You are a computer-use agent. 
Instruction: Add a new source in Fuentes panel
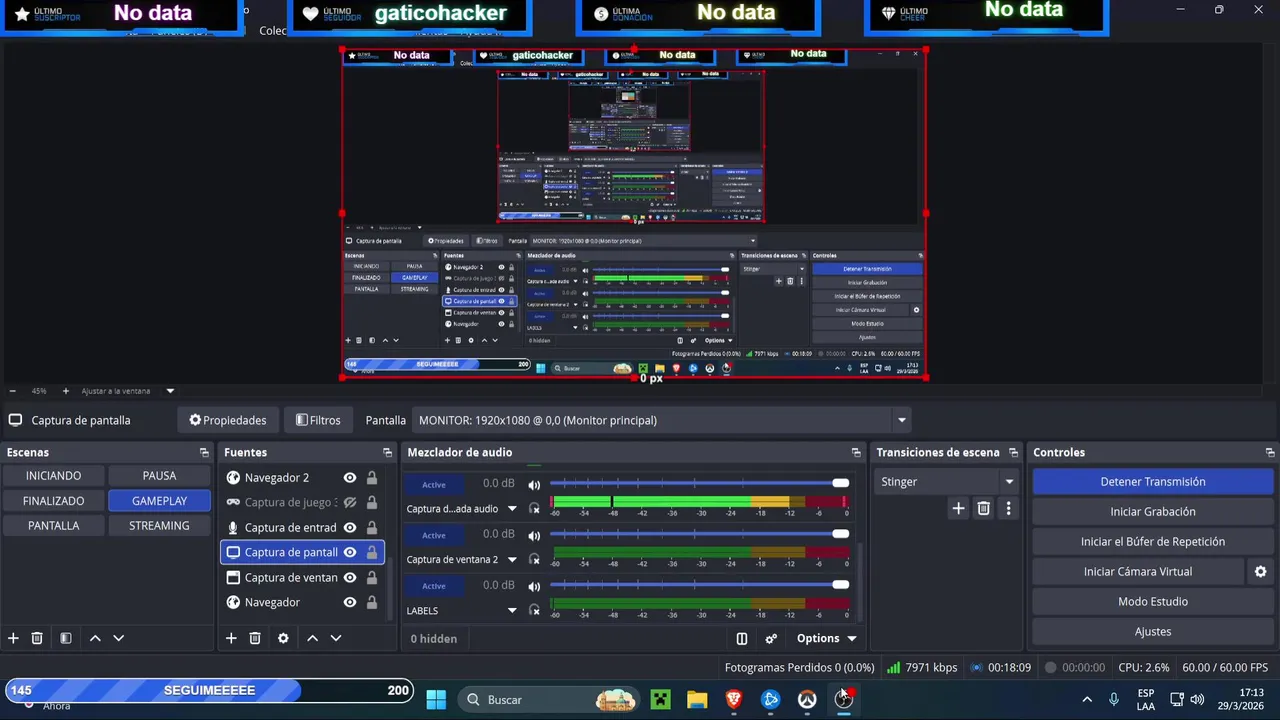(x=231, y=638)
